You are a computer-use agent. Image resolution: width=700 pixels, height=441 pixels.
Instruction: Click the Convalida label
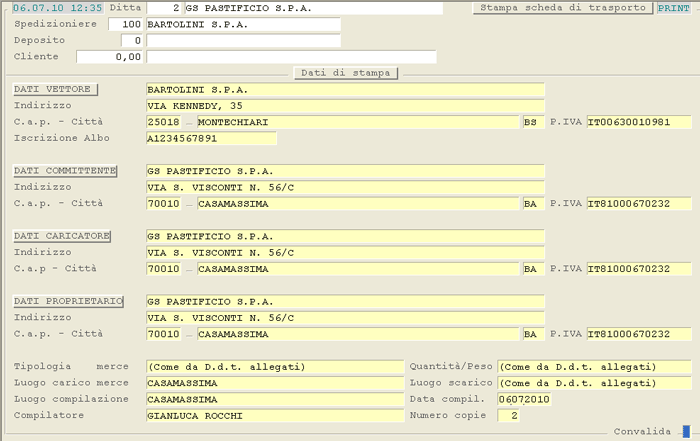(x=642, y=432)
